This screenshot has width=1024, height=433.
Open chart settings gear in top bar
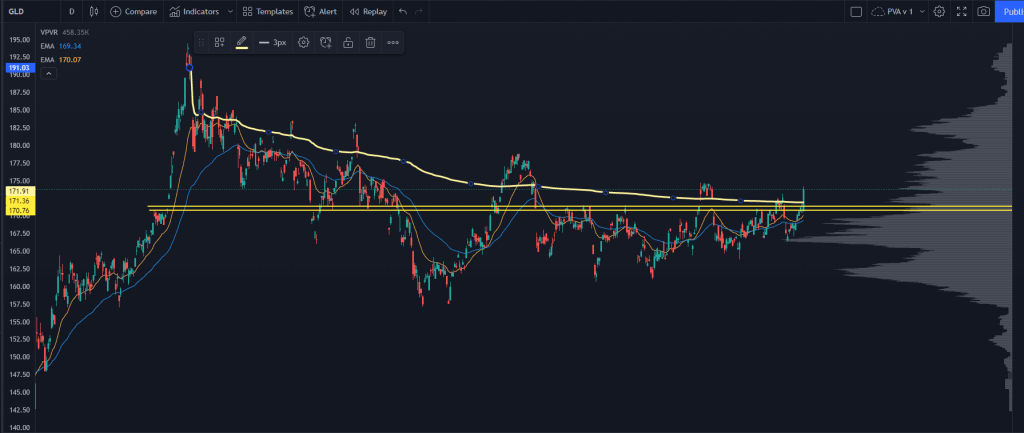(939, 11)
